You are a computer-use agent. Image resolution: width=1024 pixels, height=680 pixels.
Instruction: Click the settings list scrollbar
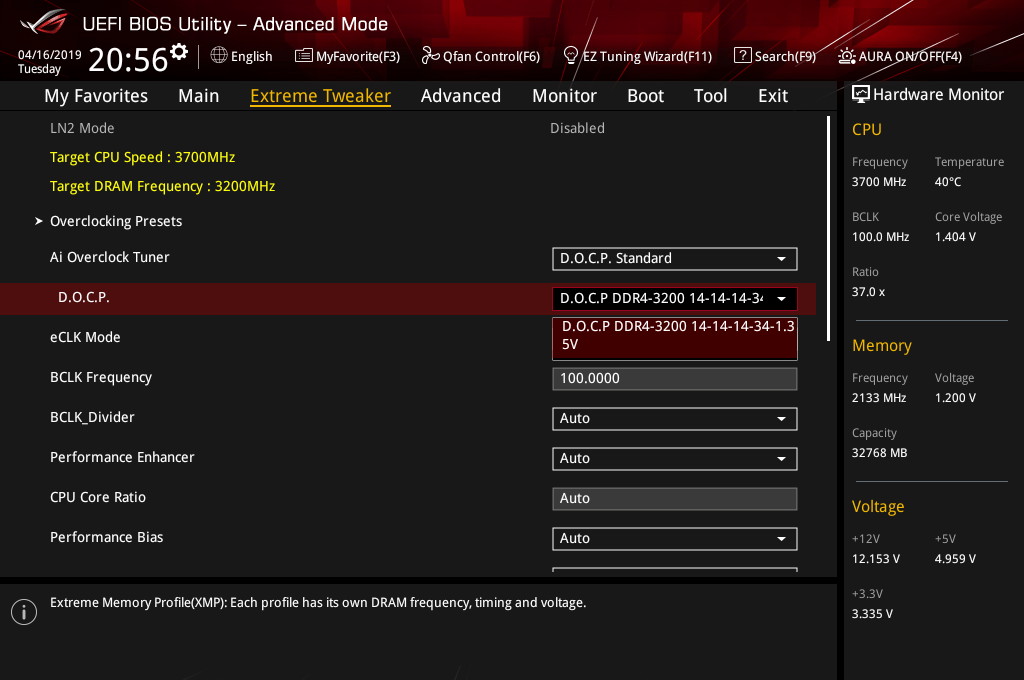(x=829, y=229)
